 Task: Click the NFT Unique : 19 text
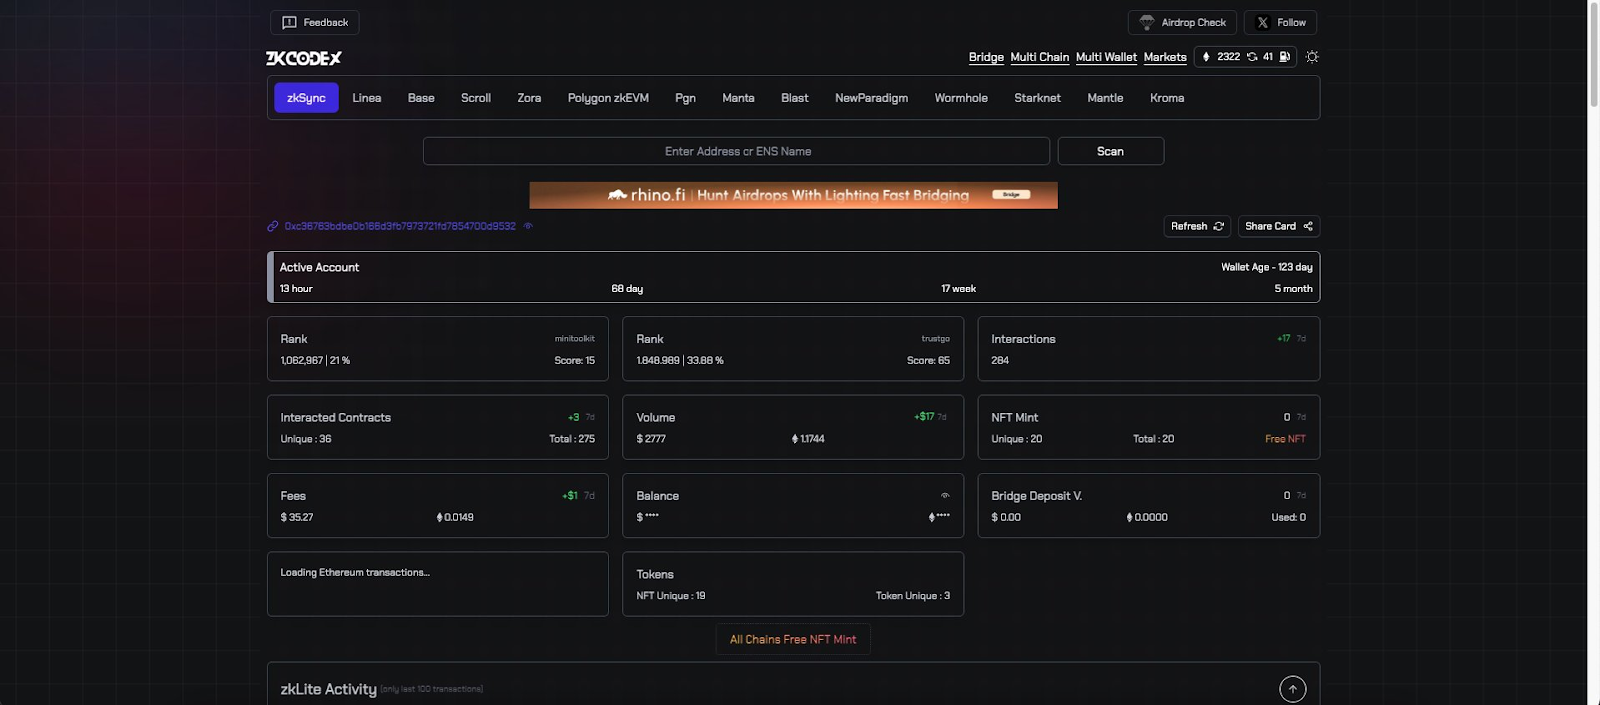click(x=671, y=596)
